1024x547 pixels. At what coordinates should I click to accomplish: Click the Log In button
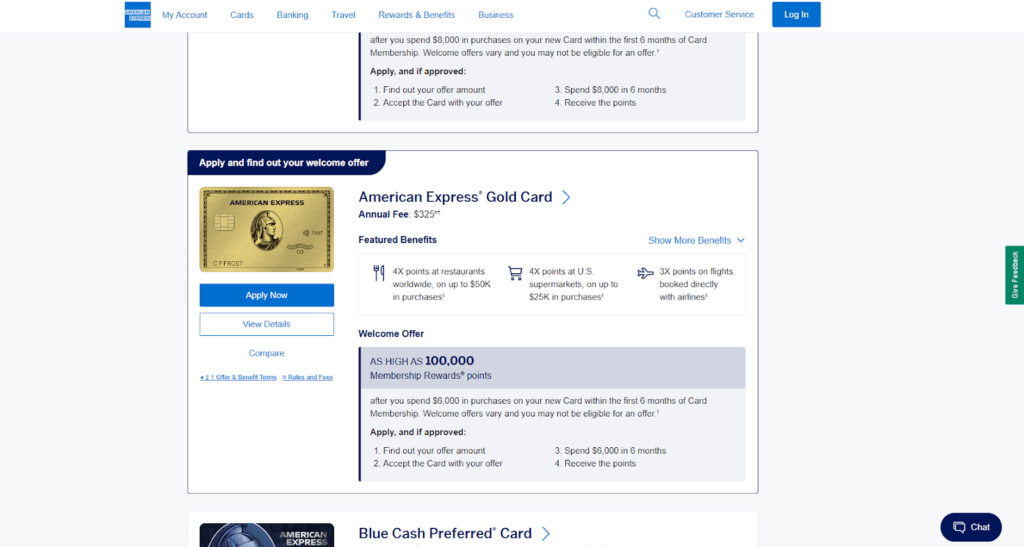tap(796, 15)
